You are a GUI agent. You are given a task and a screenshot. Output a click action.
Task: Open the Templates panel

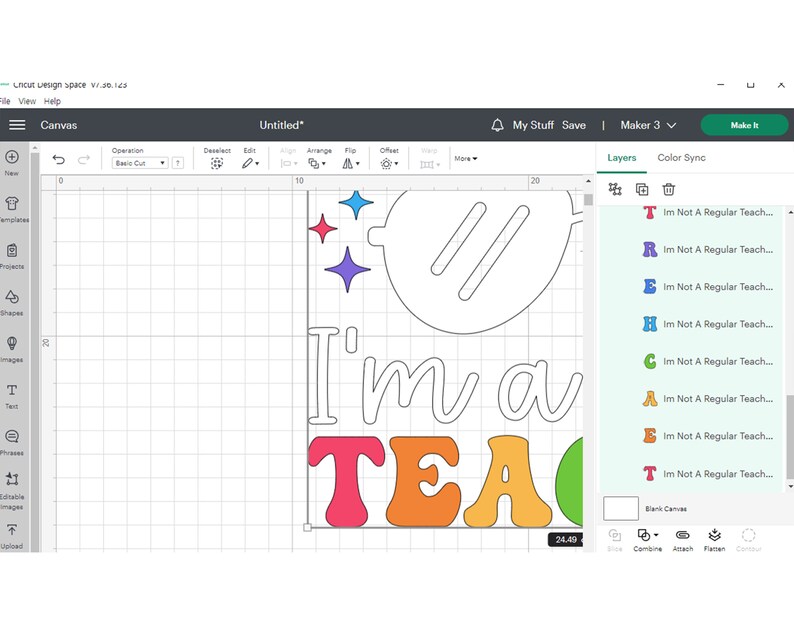point(13,210)
